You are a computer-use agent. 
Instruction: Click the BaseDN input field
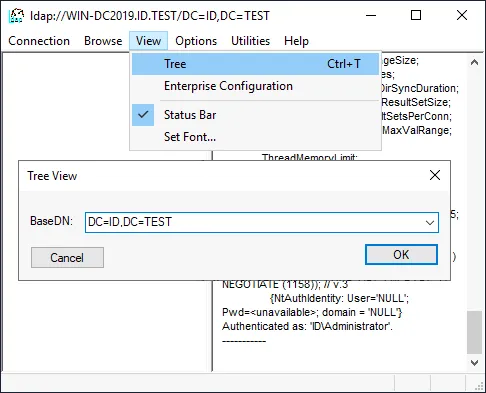[x=262, y=222]
